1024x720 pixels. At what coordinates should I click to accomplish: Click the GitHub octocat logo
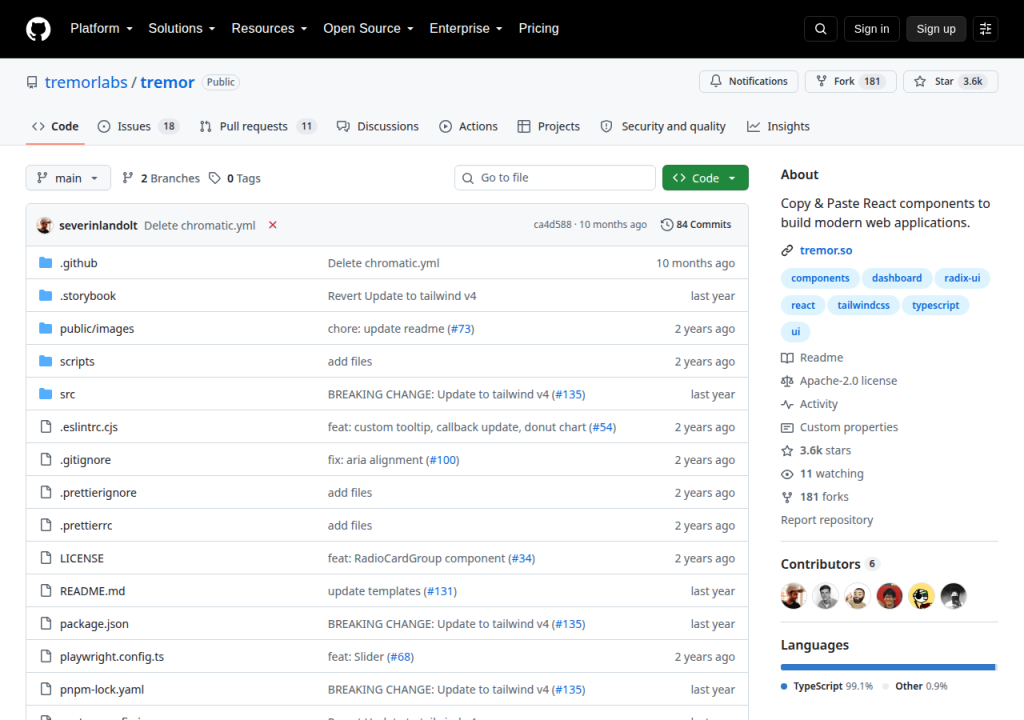pyautogui.click(x=38, y=29)
